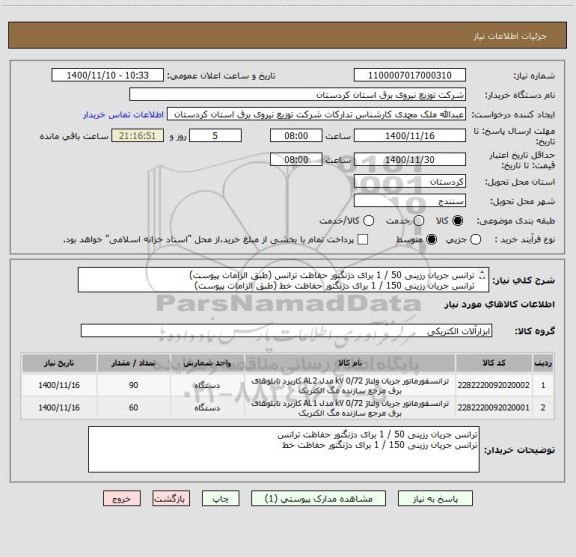Image resolution: width=576 pixels, height=557 pixels.
Task: Click the price validity date 1400/11/30 field
Action: (x=410, y=159)
